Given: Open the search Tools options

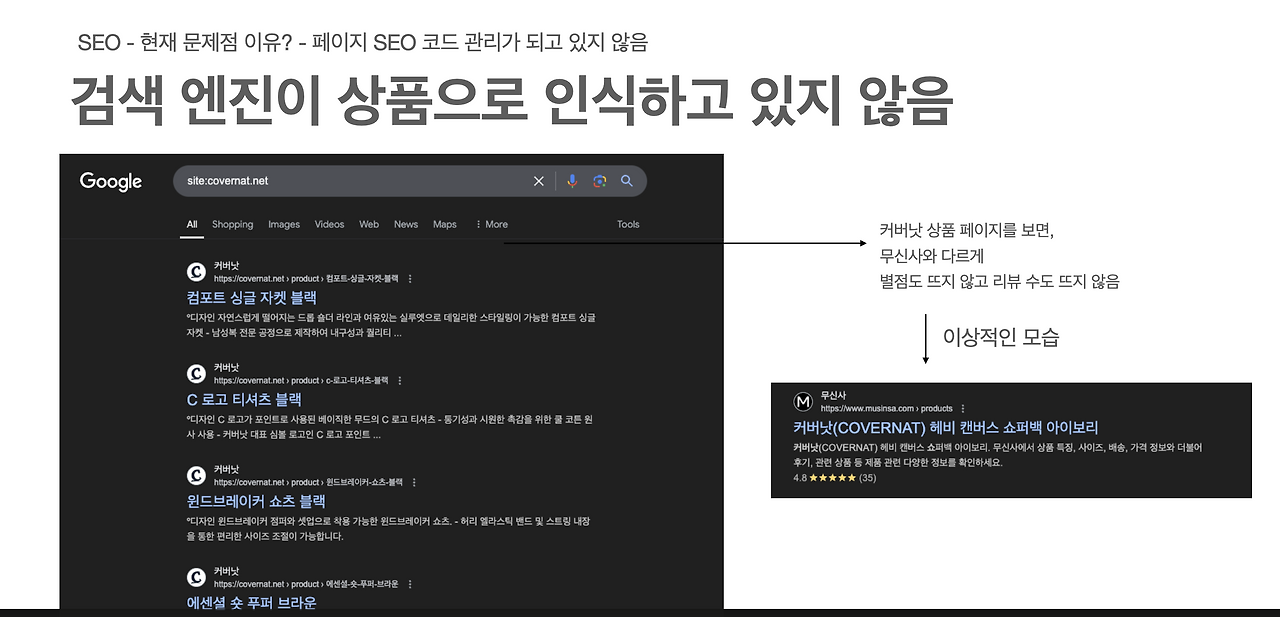Looking at the screenshot, I should tap(628, 224).
